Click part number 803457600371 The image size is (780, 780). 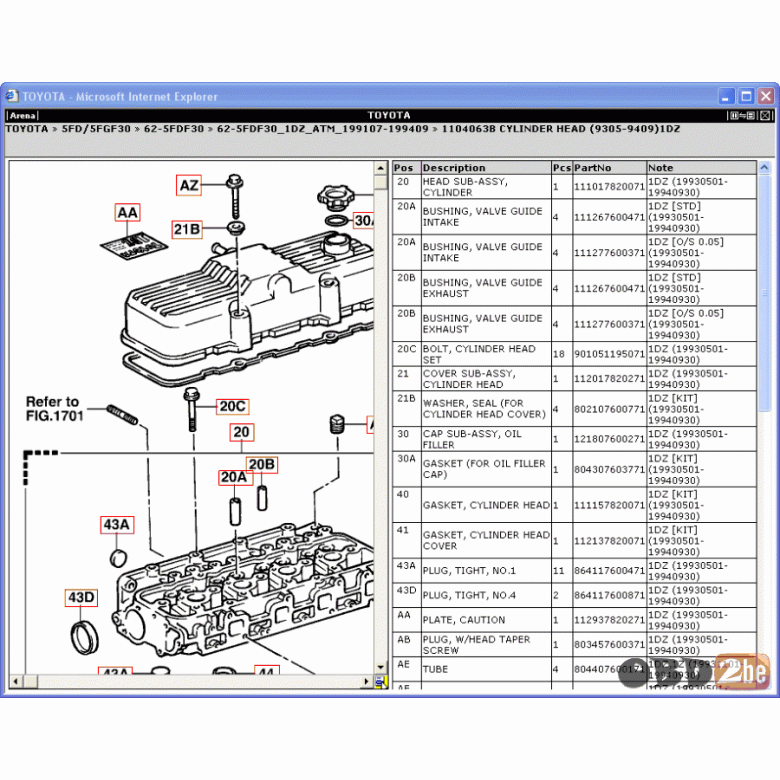[609, 645]
